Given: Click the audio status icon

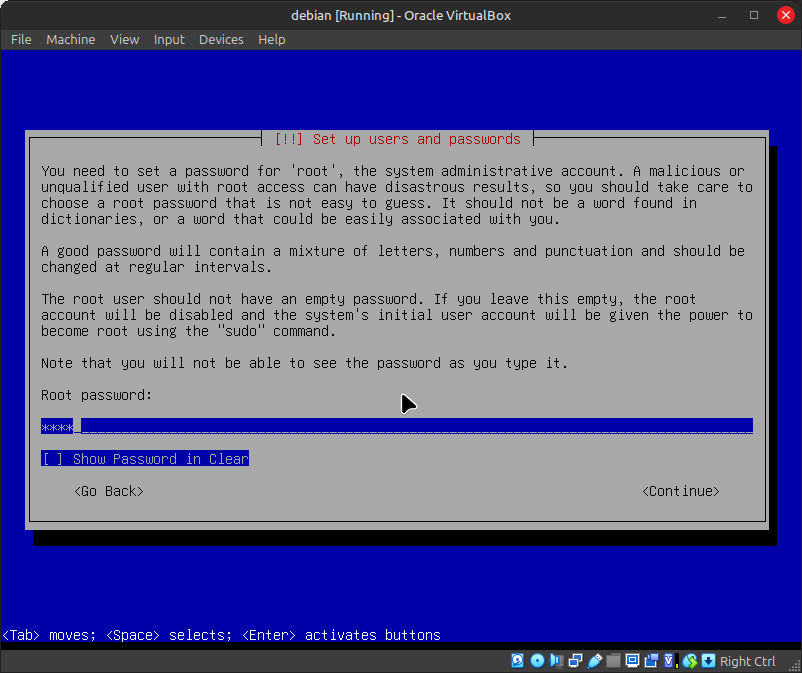Looking at the screenshot, I should click(556, 661).
